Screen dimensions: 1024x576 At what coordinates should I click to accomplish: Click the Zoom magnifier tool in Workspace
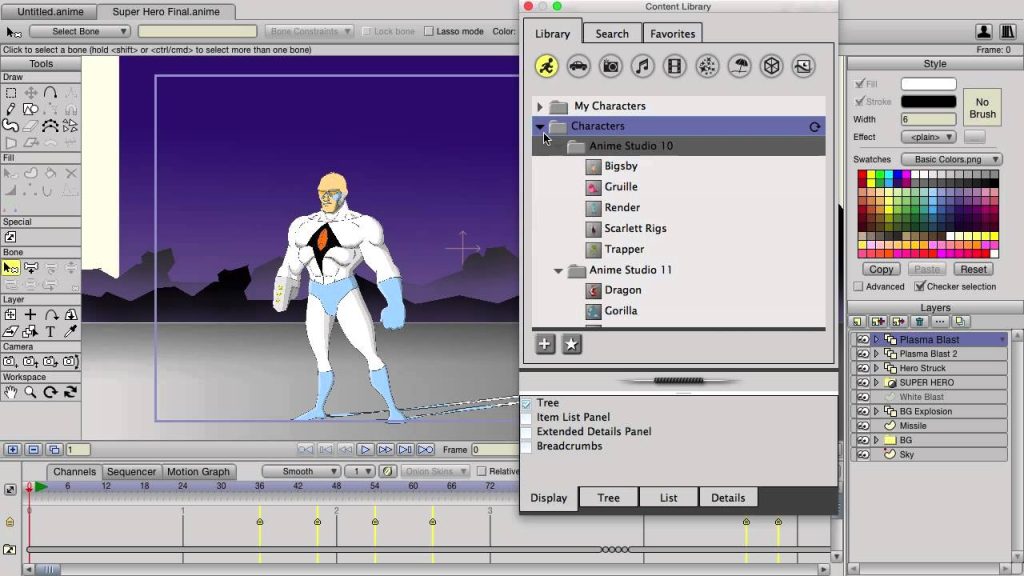coord(30,393)
